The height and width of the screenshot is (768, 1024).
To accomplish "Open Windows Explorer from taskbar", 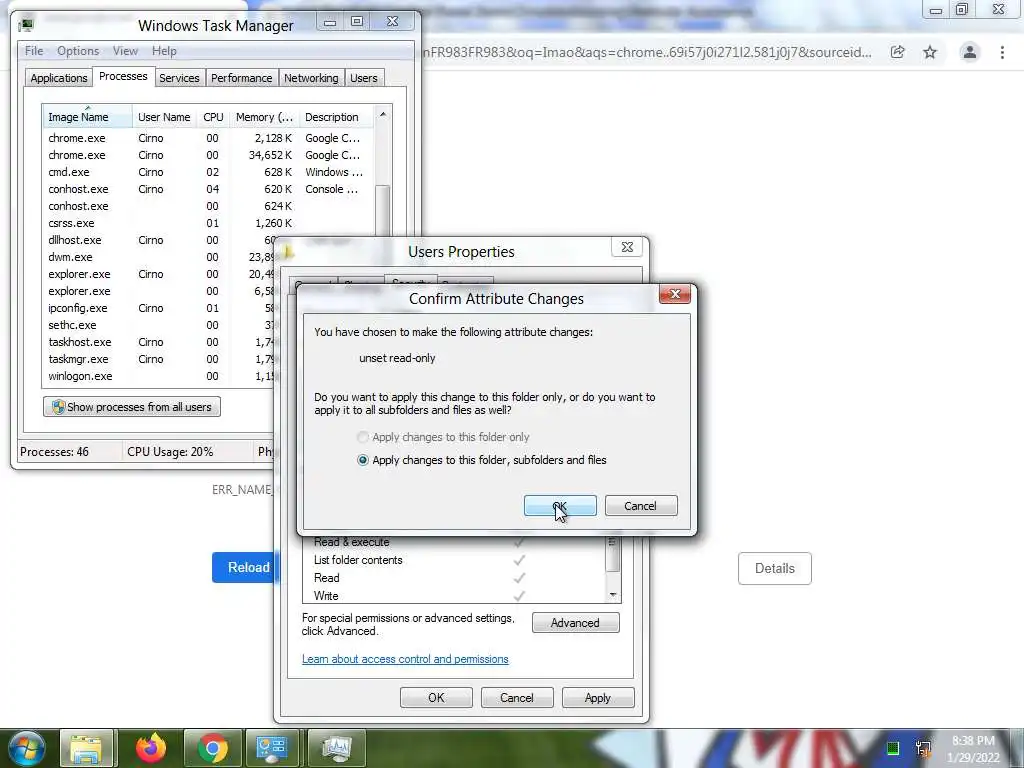I will (87, 748).
